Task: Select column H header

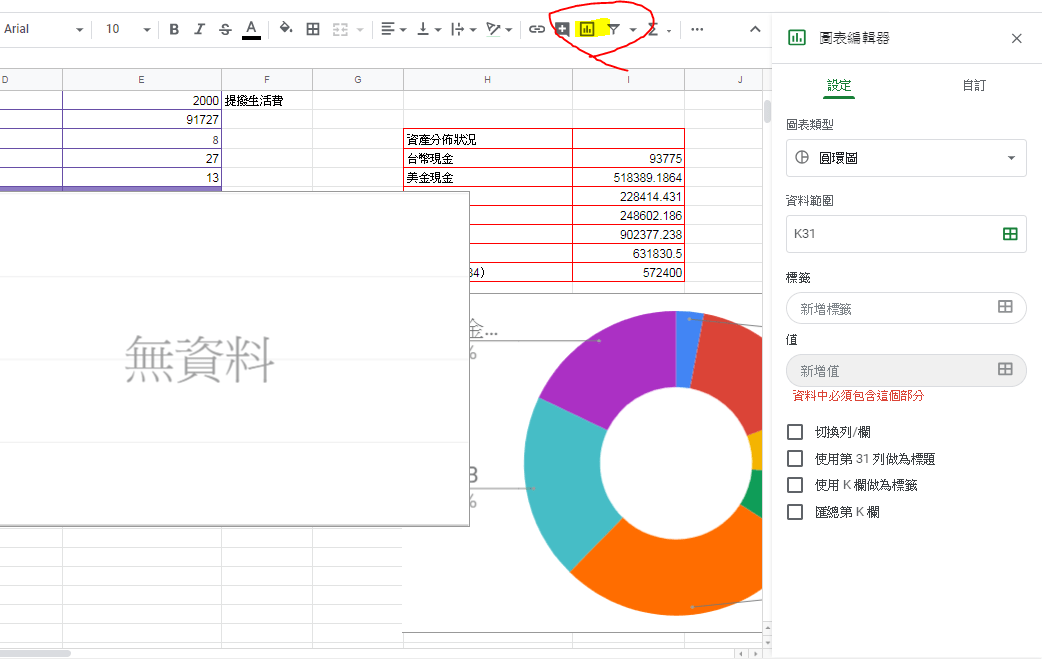Action: pyautogui.click(x=488, y=80)
